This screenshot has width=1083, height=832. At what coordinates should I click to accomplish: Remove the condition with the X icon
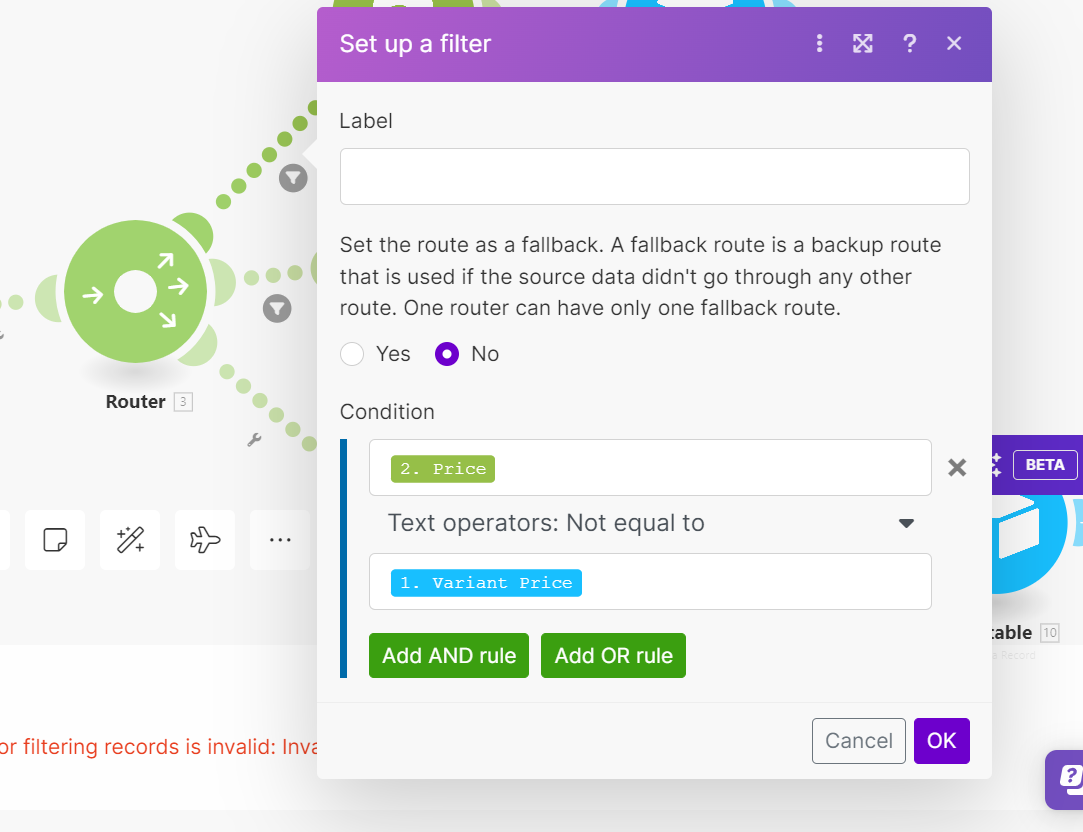point(957,468)
